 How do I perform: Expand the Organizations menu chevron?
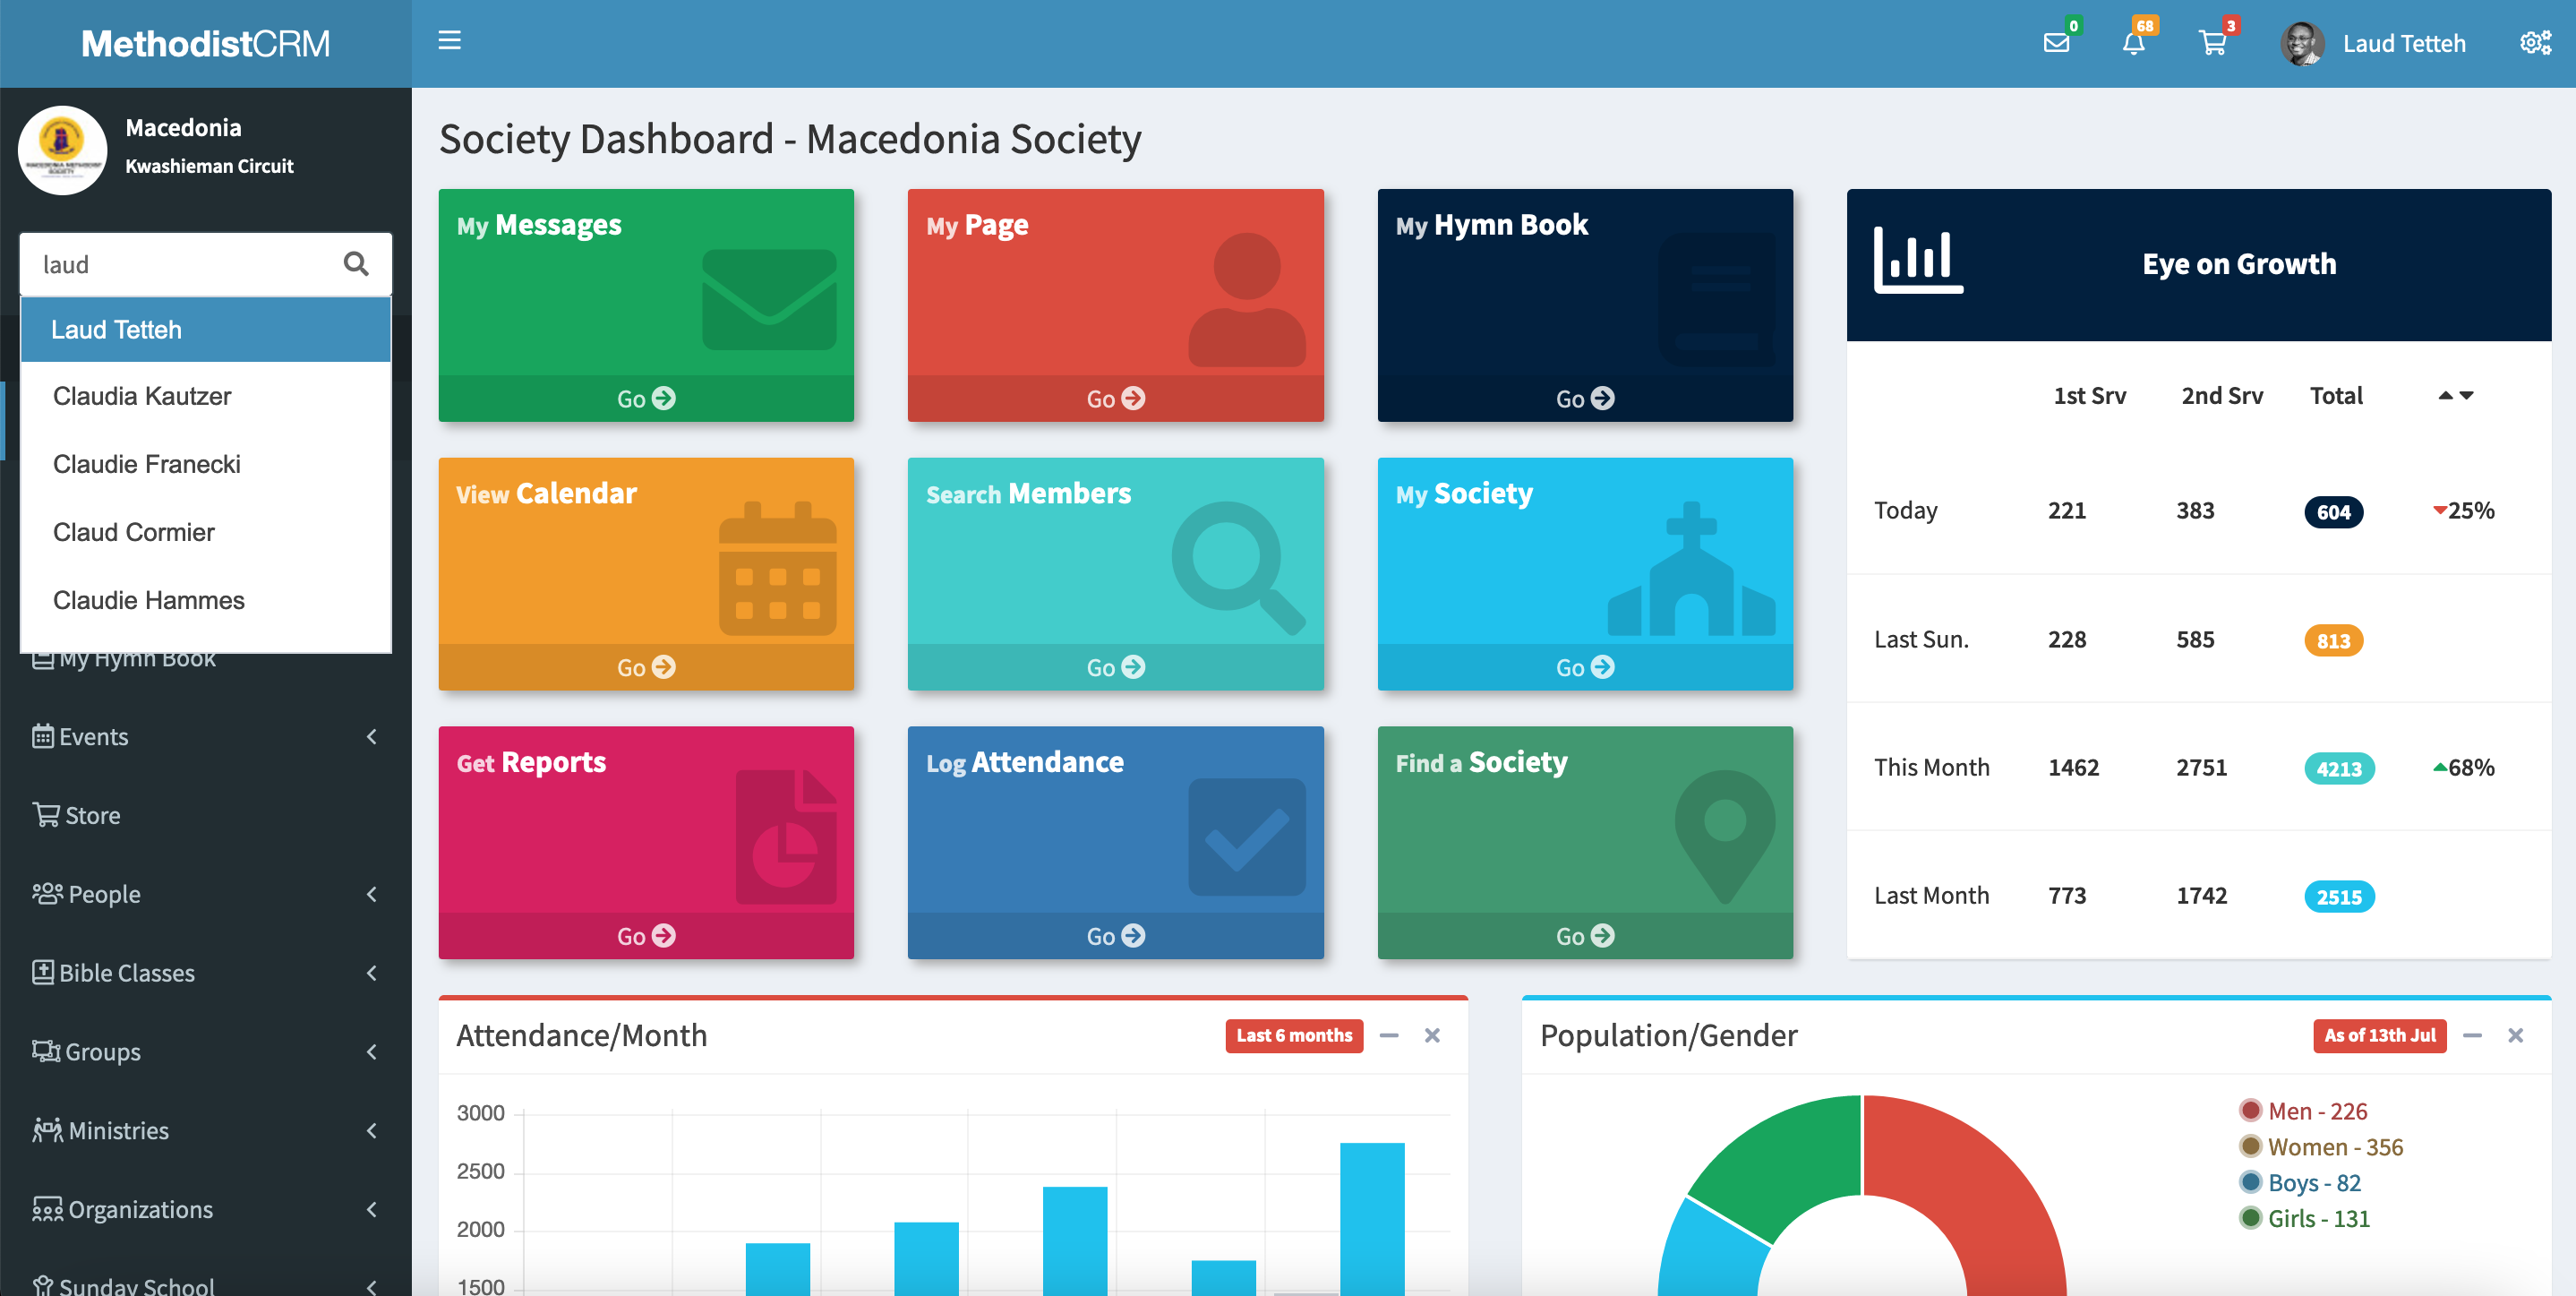click(371, 1209)
